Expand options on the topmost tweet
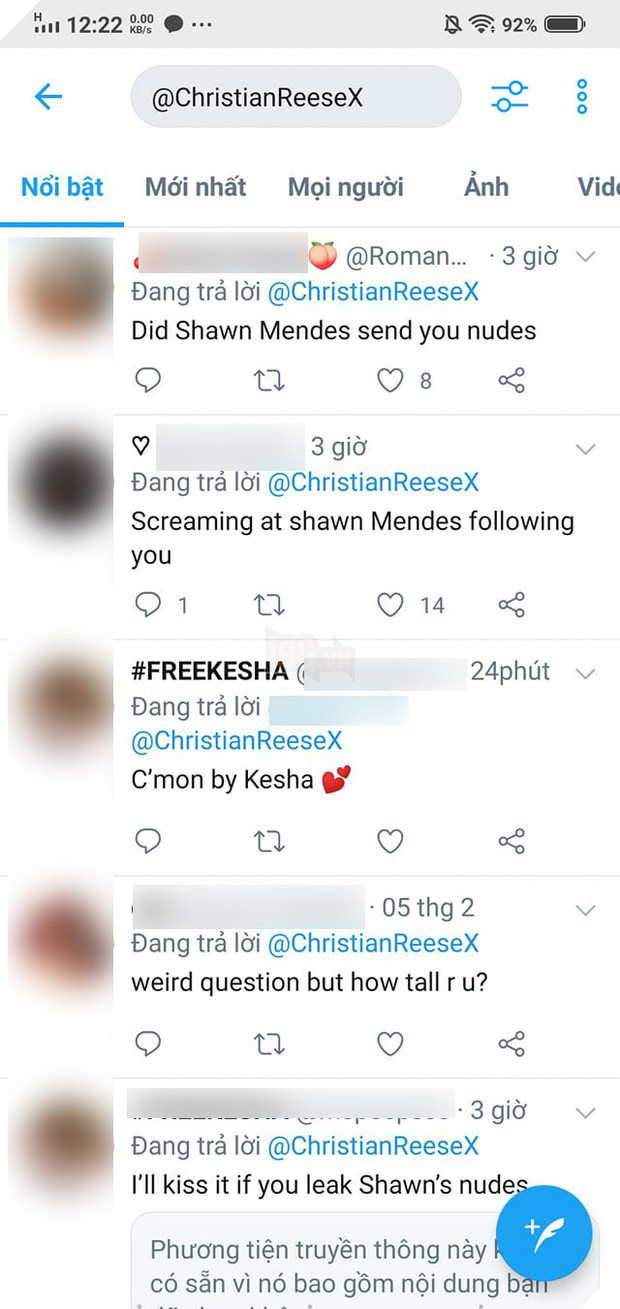 586,256
